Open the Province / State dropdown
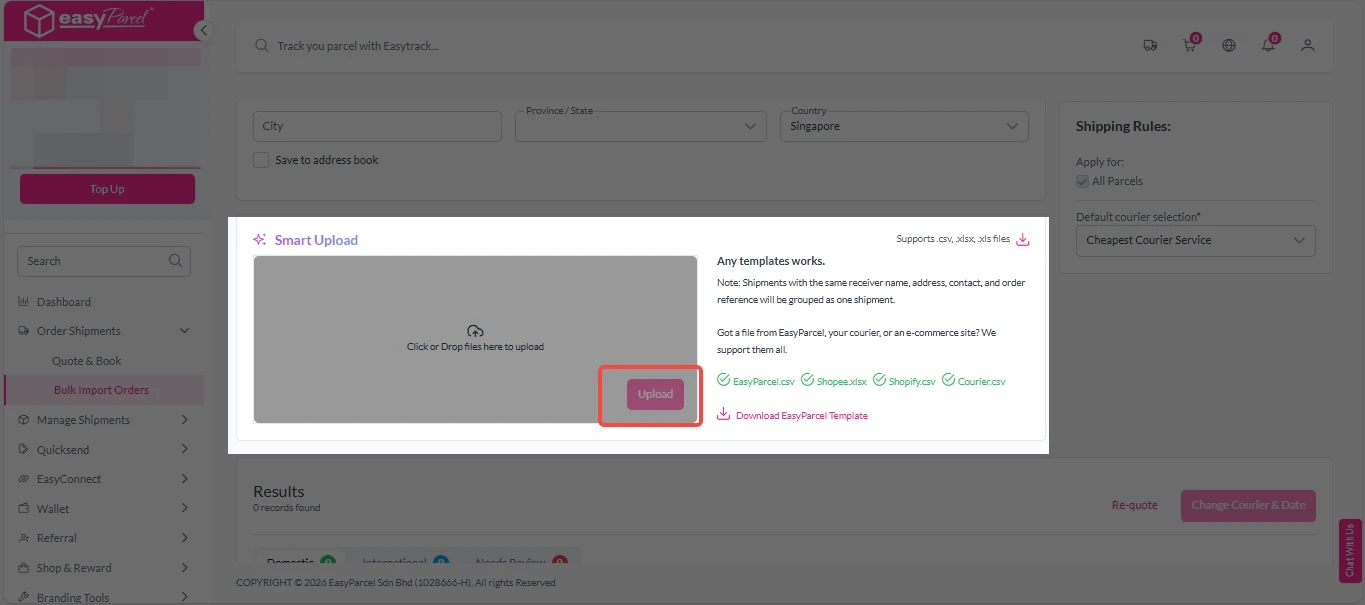The image size is (1365, 605). tap(640, 127)
